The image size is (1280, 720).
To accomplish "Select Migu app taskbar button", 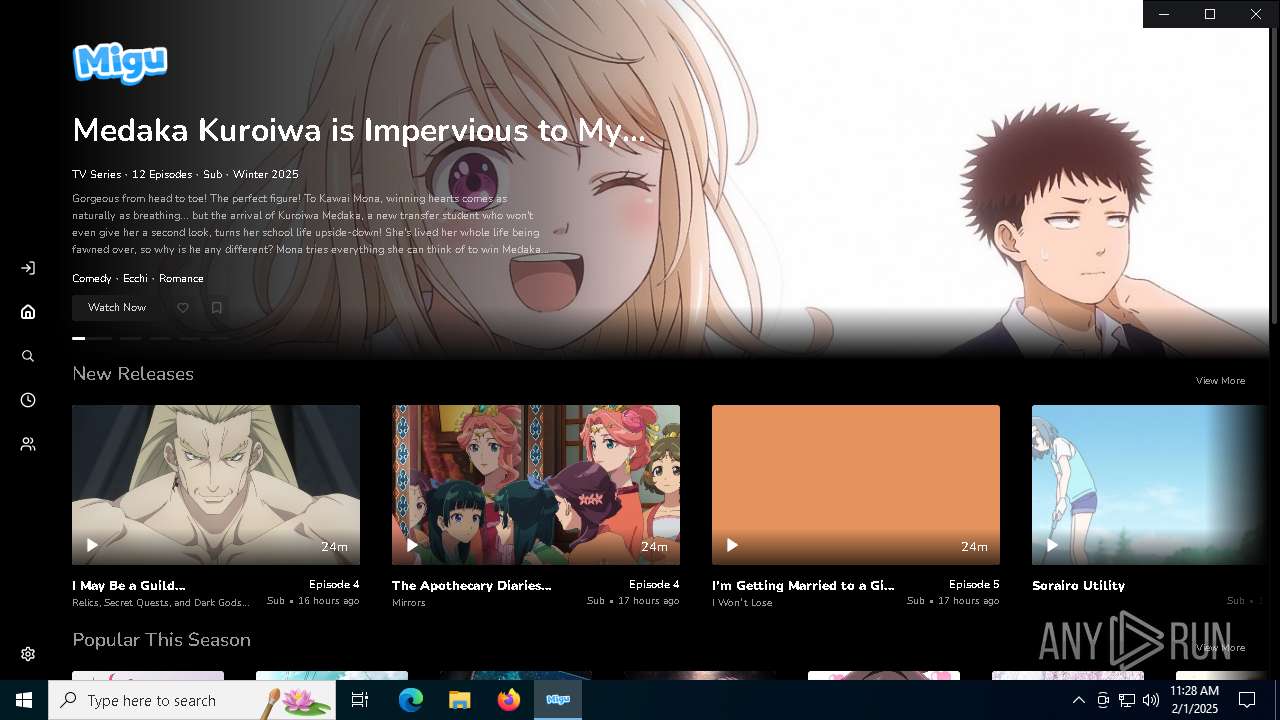I will (558, 700).
